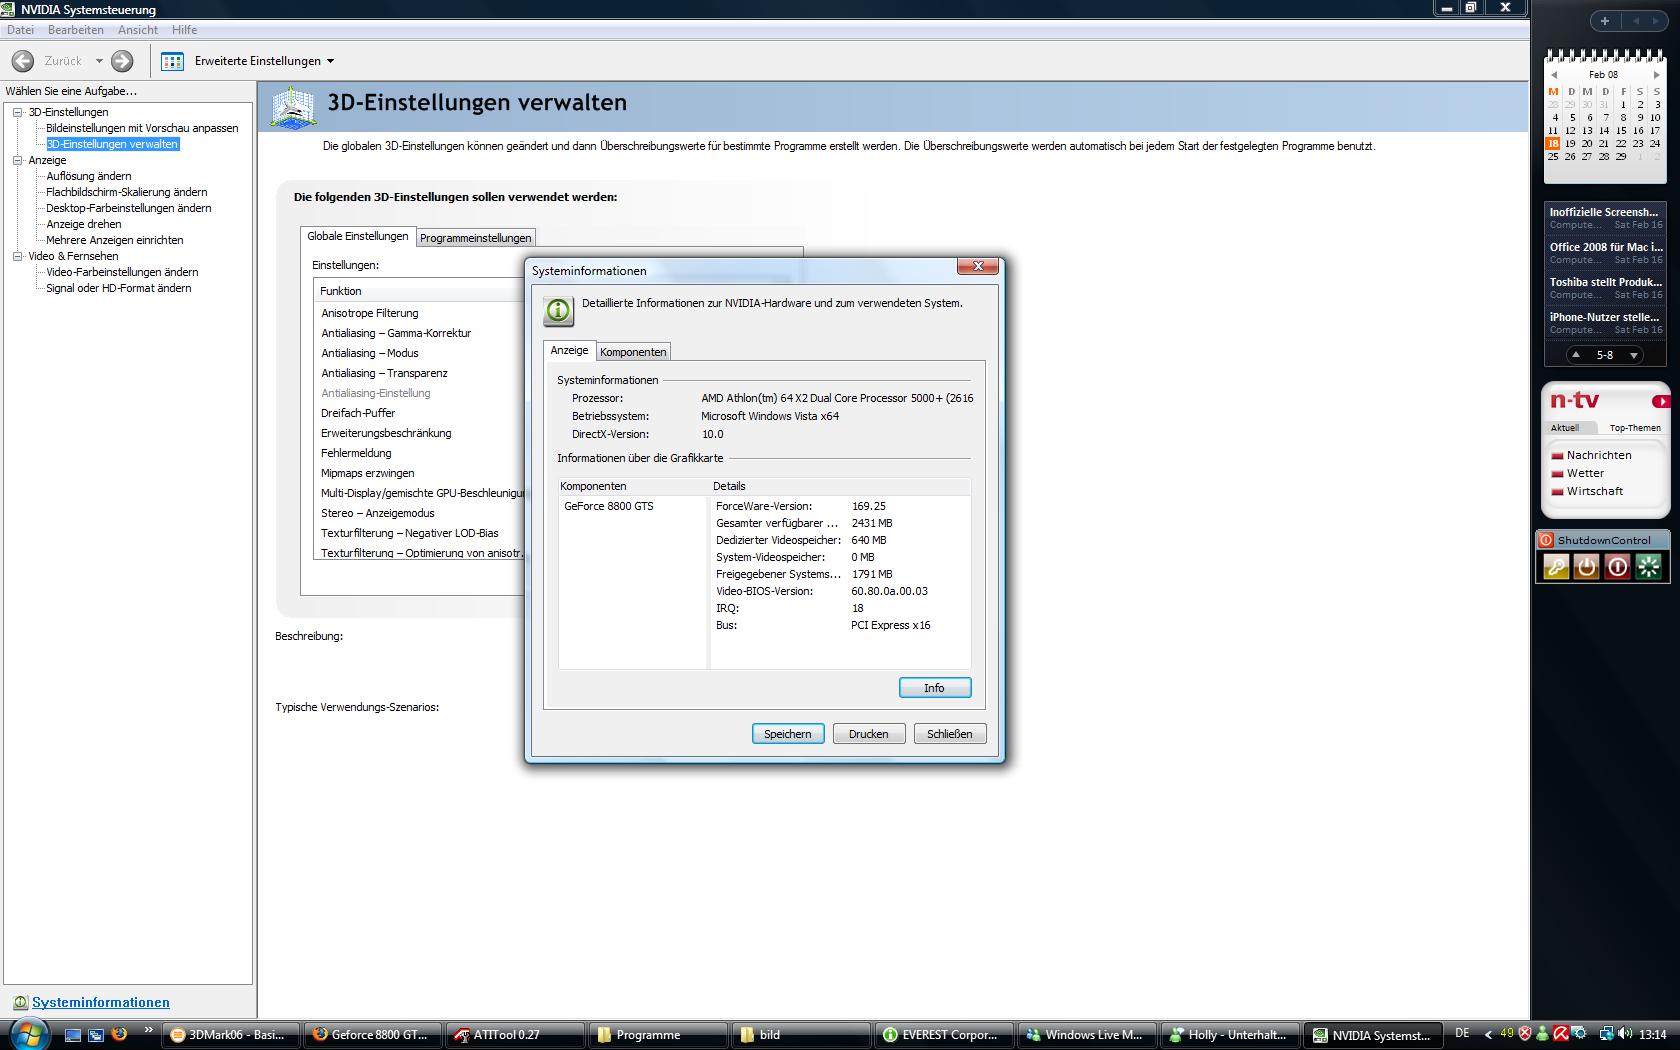This screenshot has width=1680, height=1050.
Task: Launch Firefox from the quick launch bar
Action: pyautogui.click(x=119, y=1034)
